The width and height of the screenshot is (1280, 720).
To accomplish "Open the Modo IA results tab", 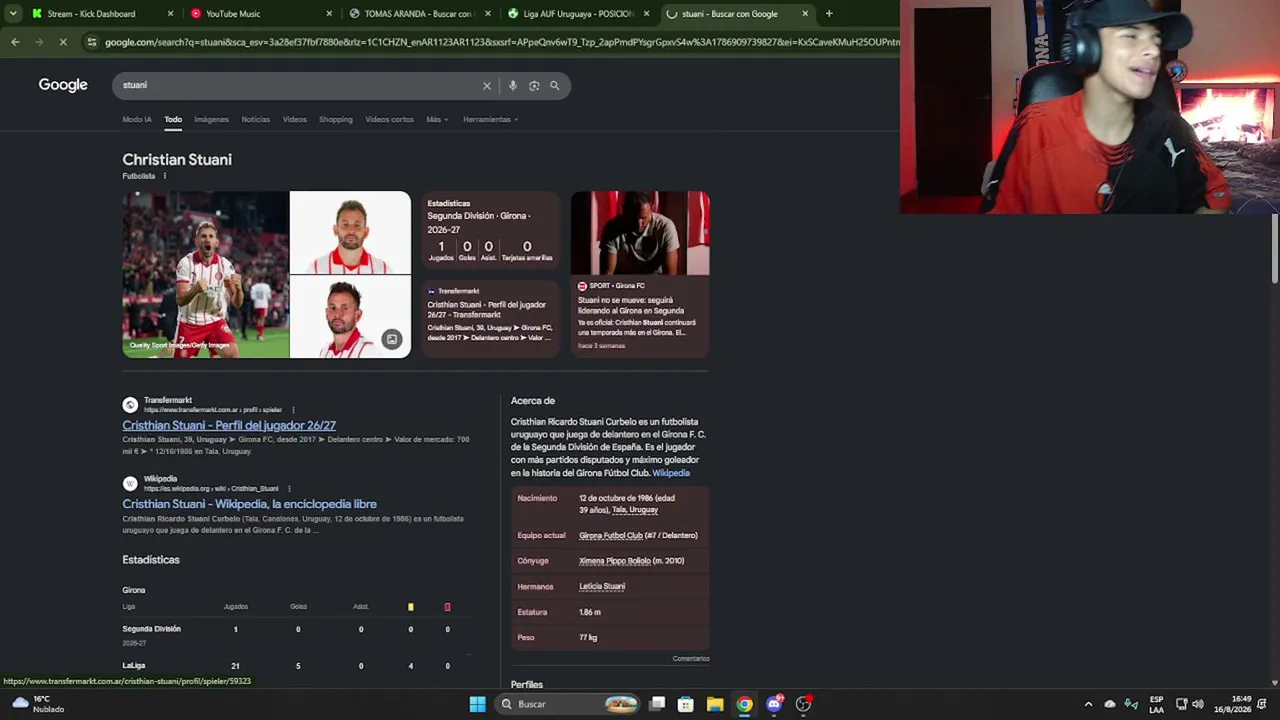I will tap(137, 120).
